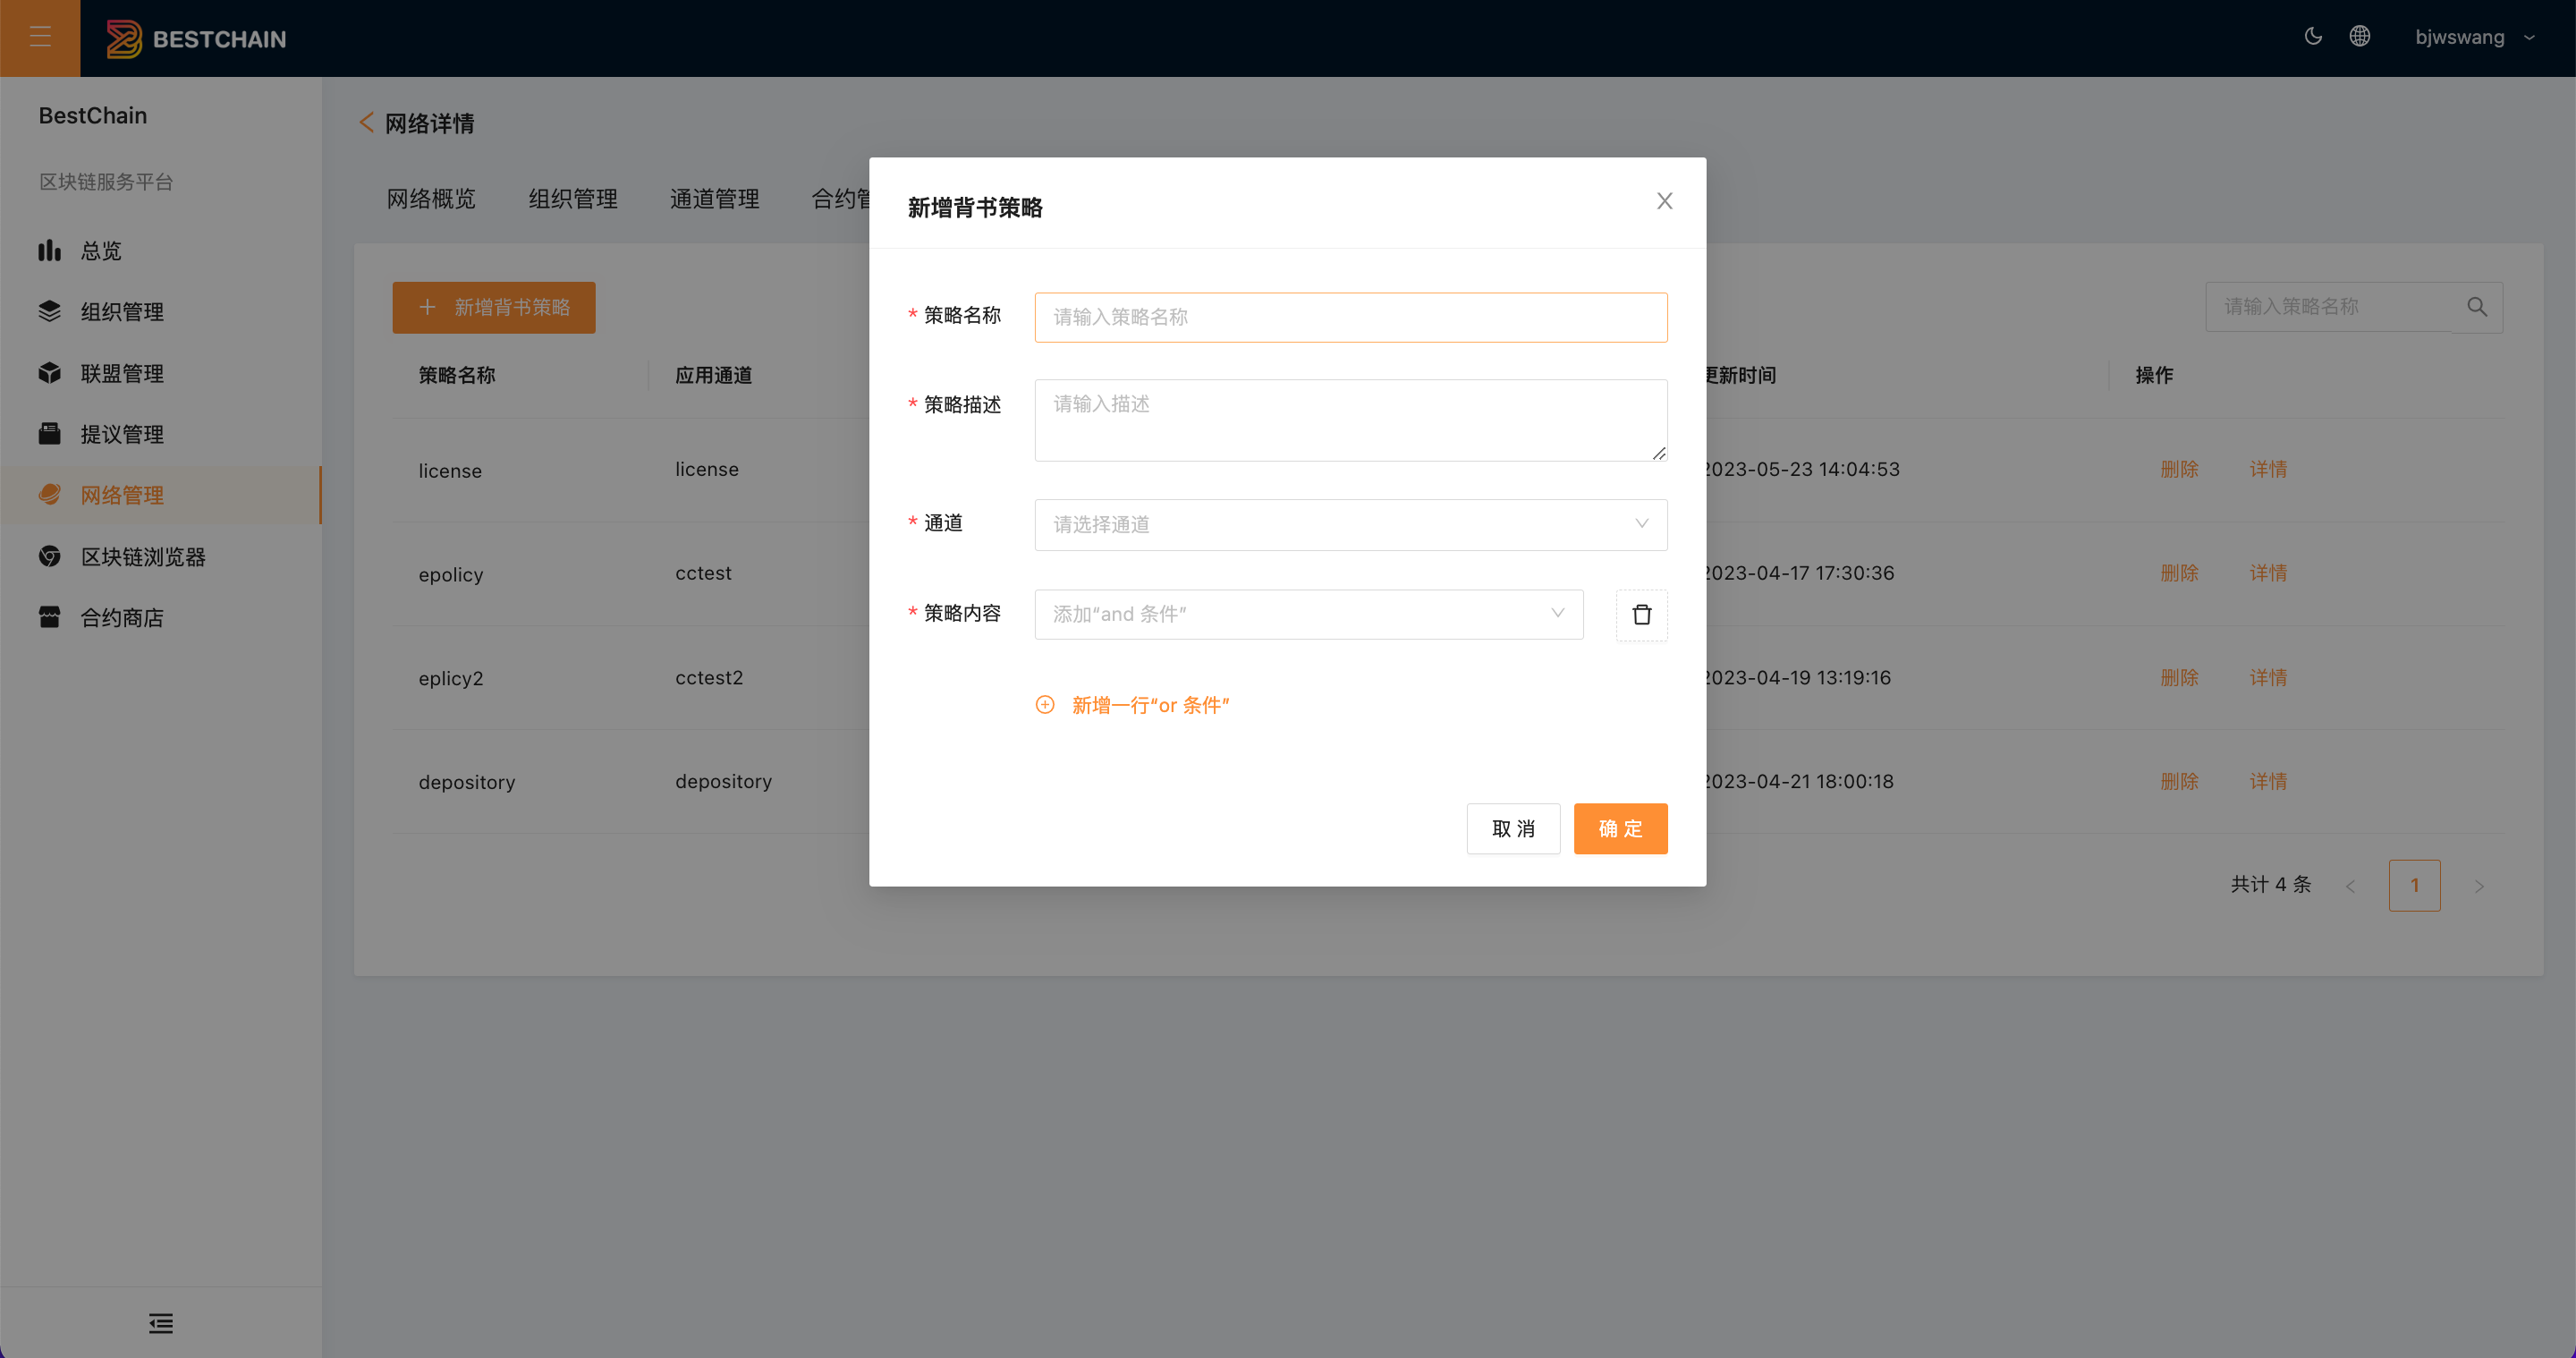Click the 总览 bar chart icon

(50, 250)
